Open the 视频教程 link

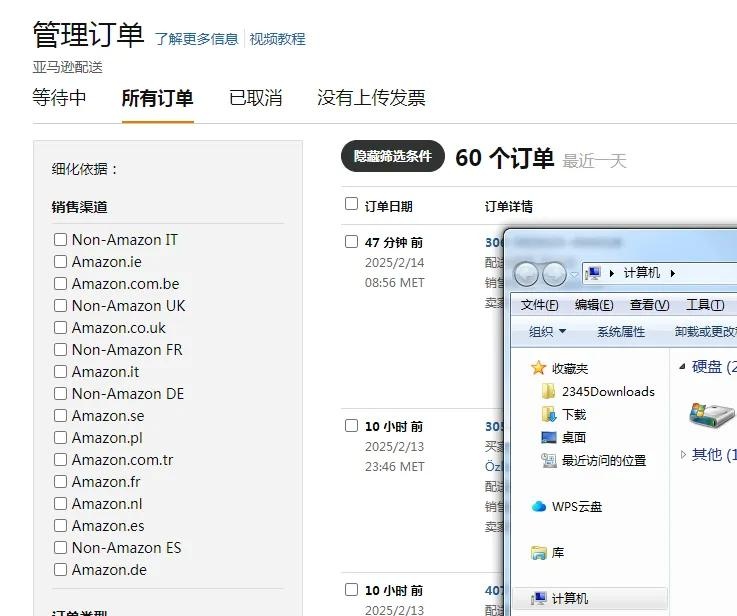(277, 39)
